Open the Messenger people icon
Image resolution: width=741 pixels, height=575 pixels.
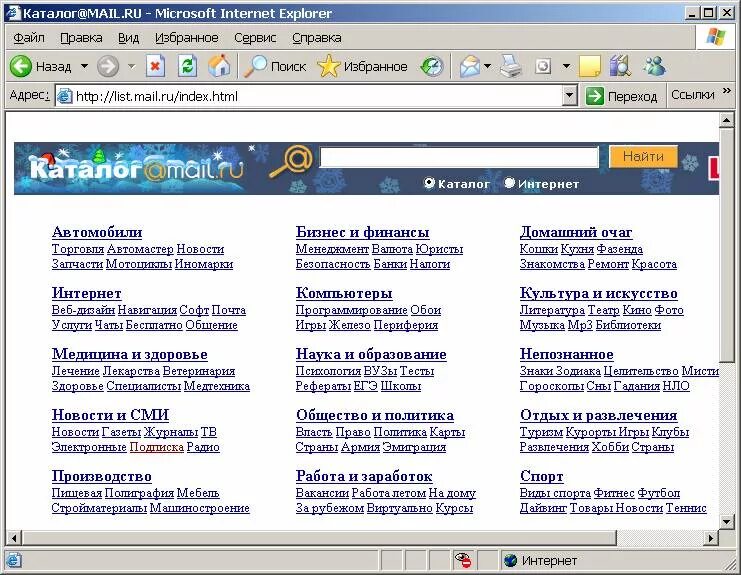coord(655,66)
